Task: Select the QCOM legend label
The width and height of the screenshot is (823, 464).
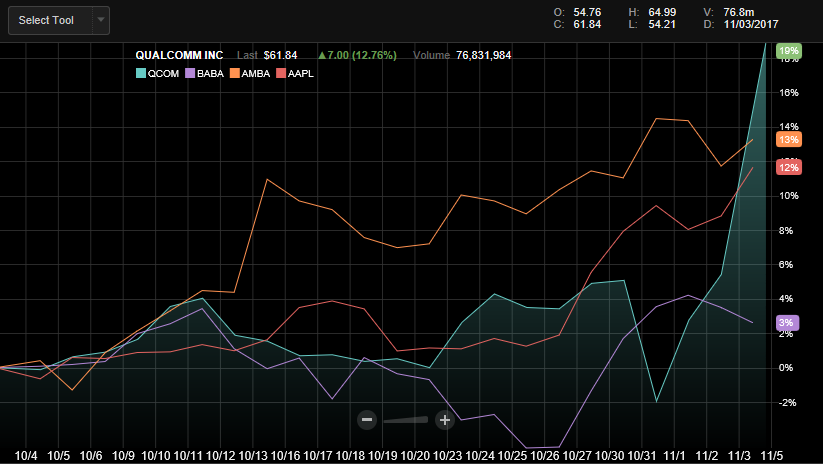Action: [163, 73]
